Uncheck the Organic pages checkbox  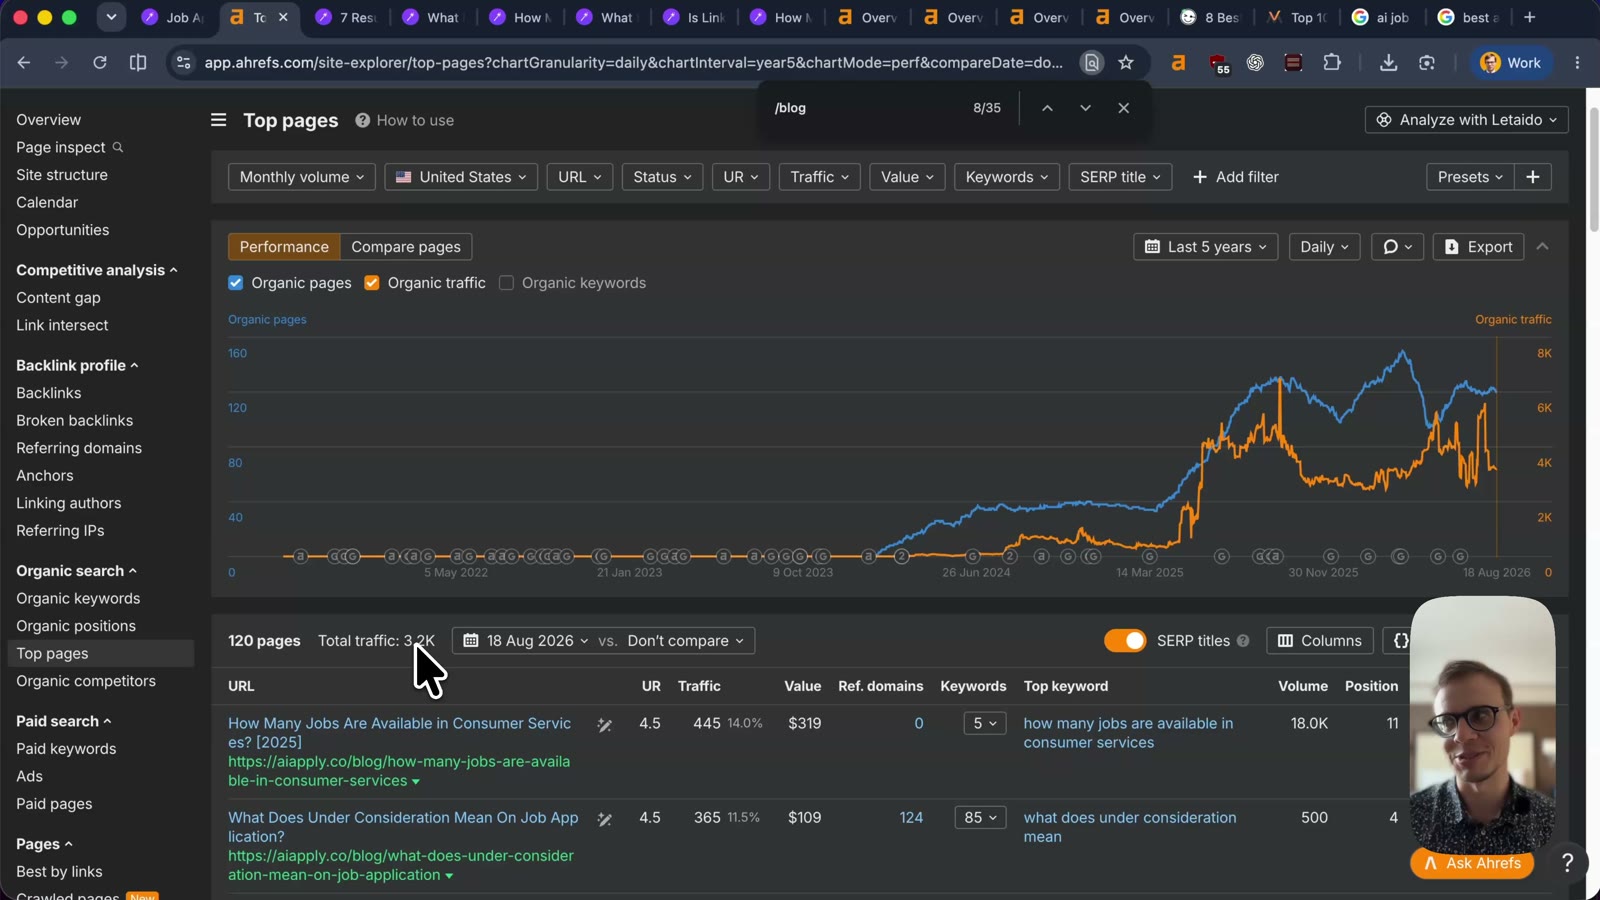236,283
